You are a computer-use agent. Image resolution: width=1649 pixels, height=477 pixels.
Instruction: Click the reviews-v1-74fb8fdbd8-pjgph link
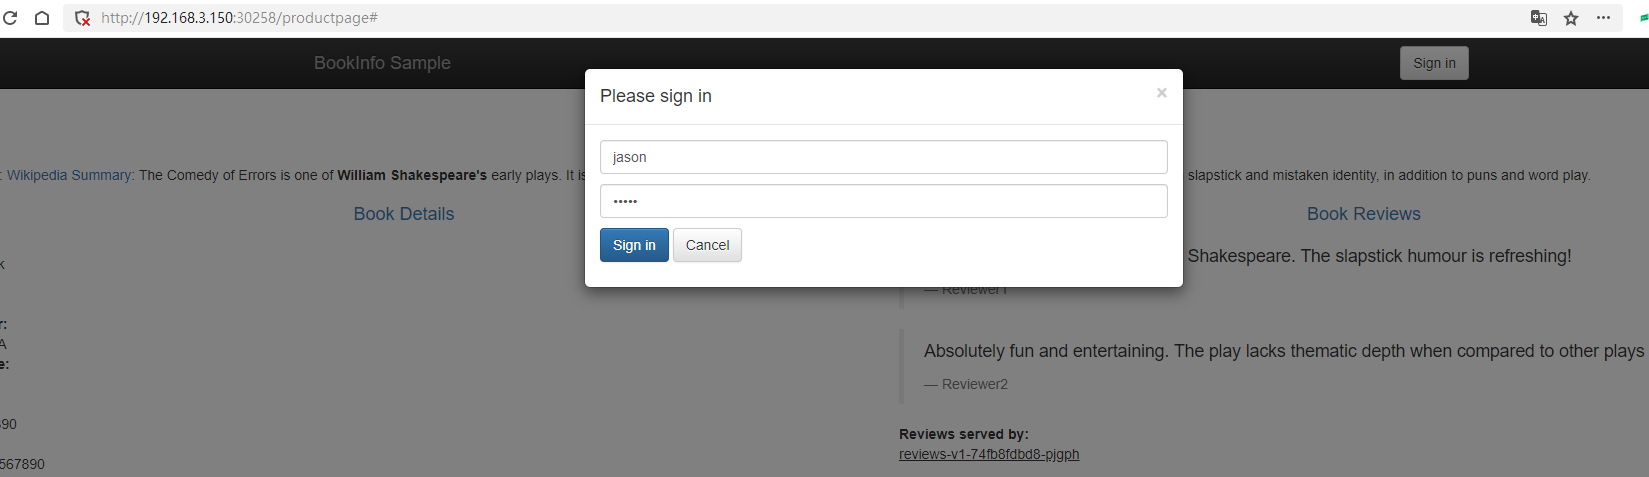pos(989,454)
